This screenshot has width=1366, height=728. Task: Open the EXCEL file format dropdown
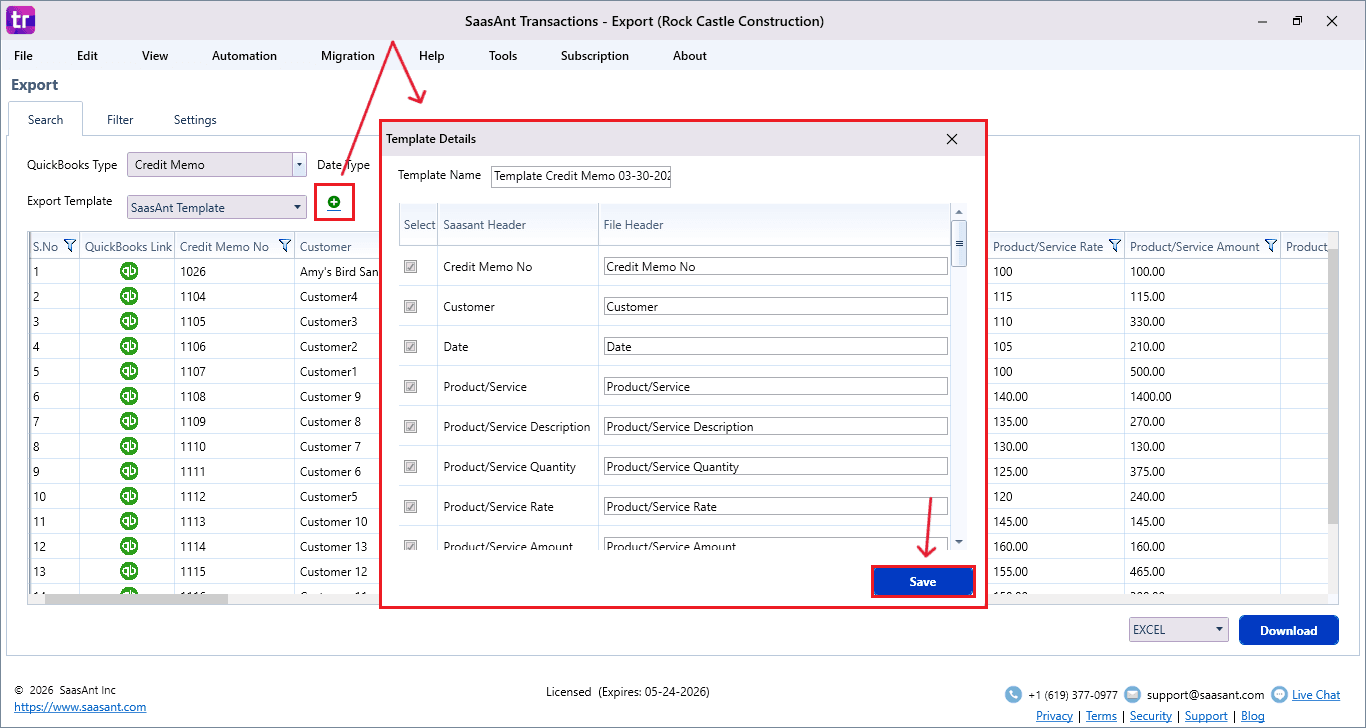click(1178, 630)
